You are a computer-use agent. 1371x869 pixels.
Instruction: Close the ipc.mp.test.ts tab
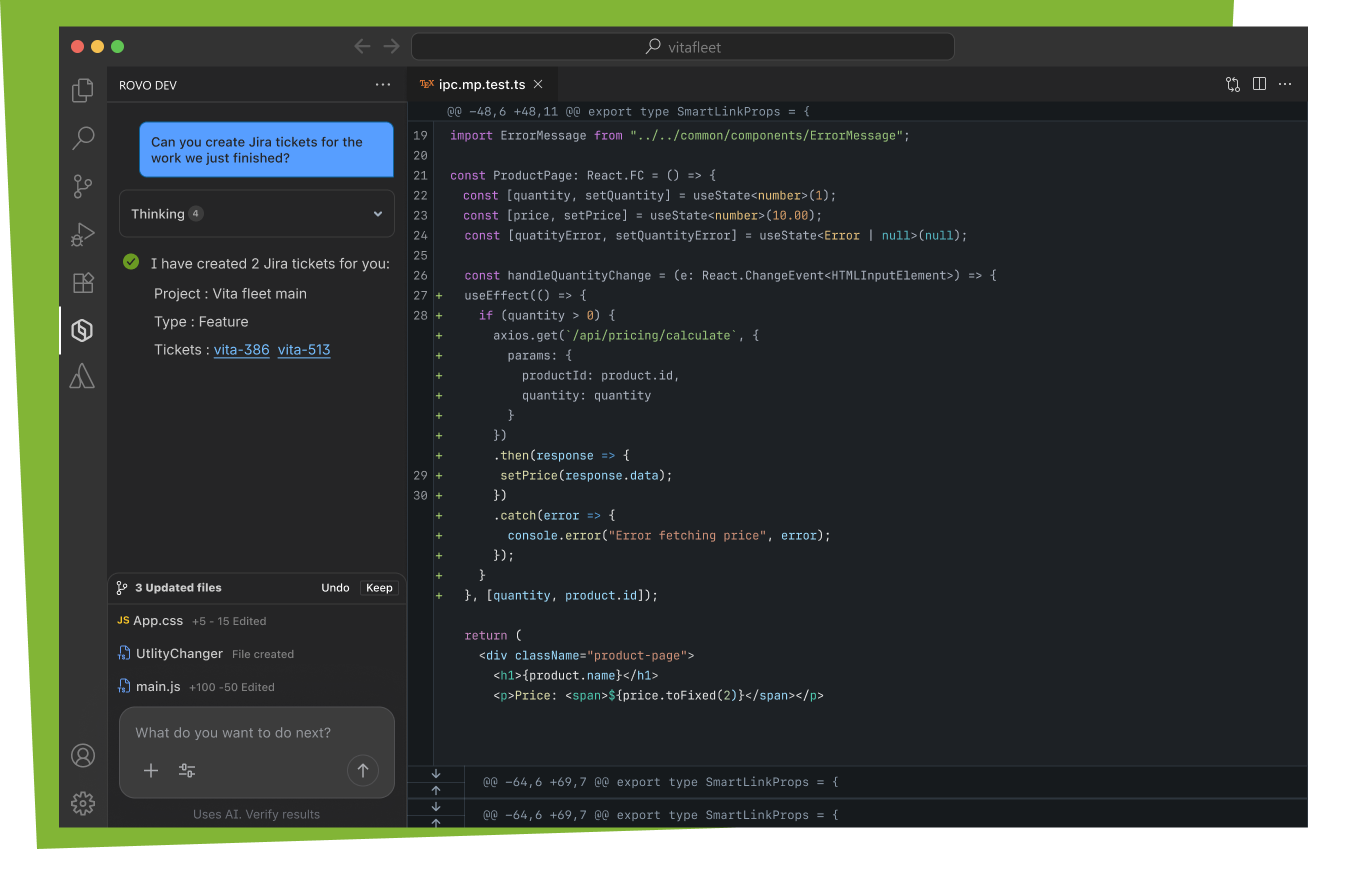(x=538, y=84)
